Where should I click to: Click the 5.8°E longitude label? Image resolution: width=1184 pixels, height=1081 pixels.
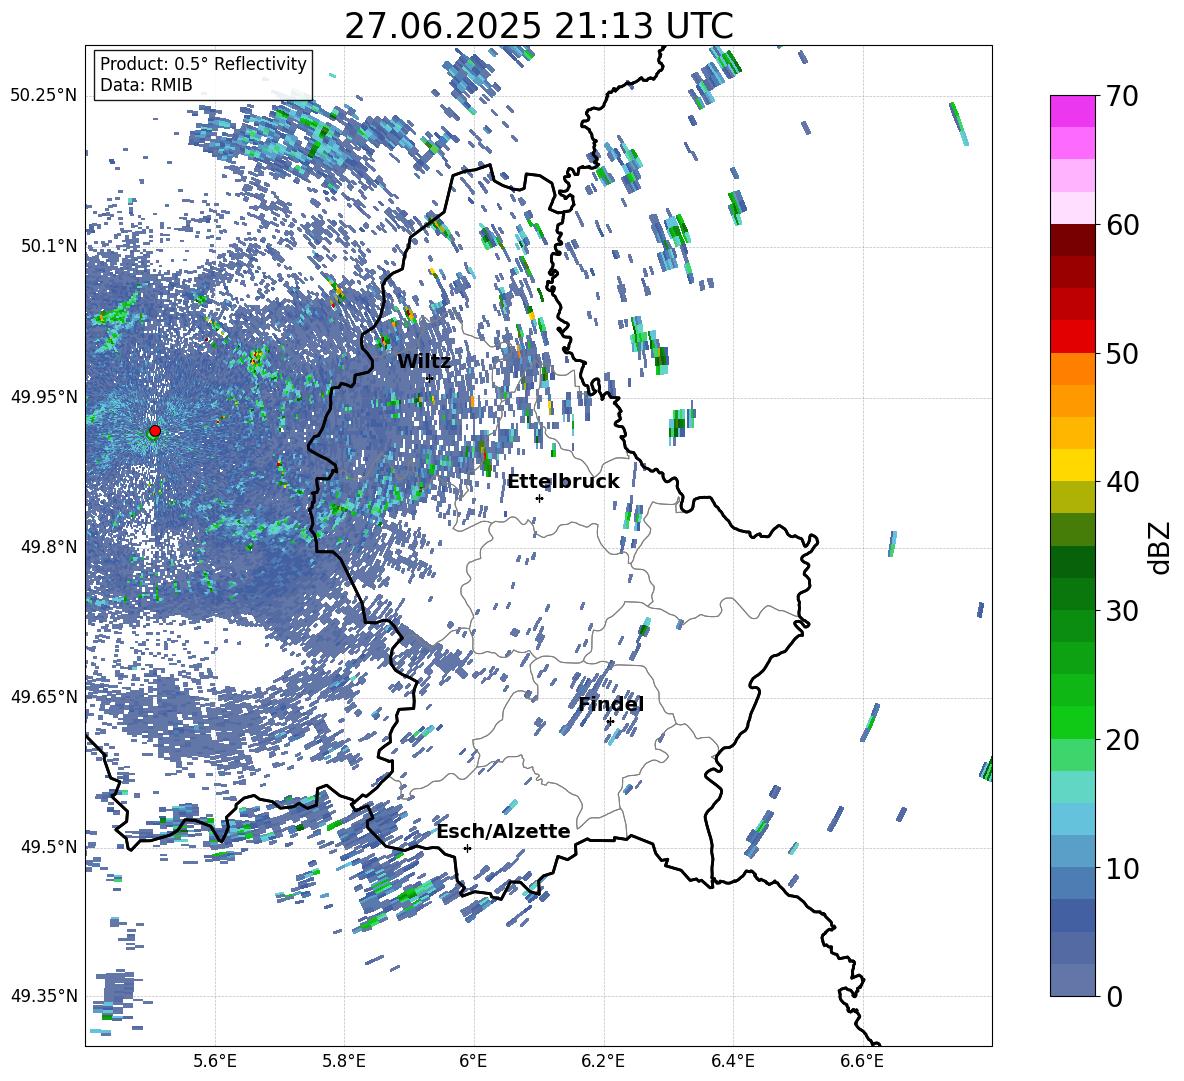coord(344,1061)
